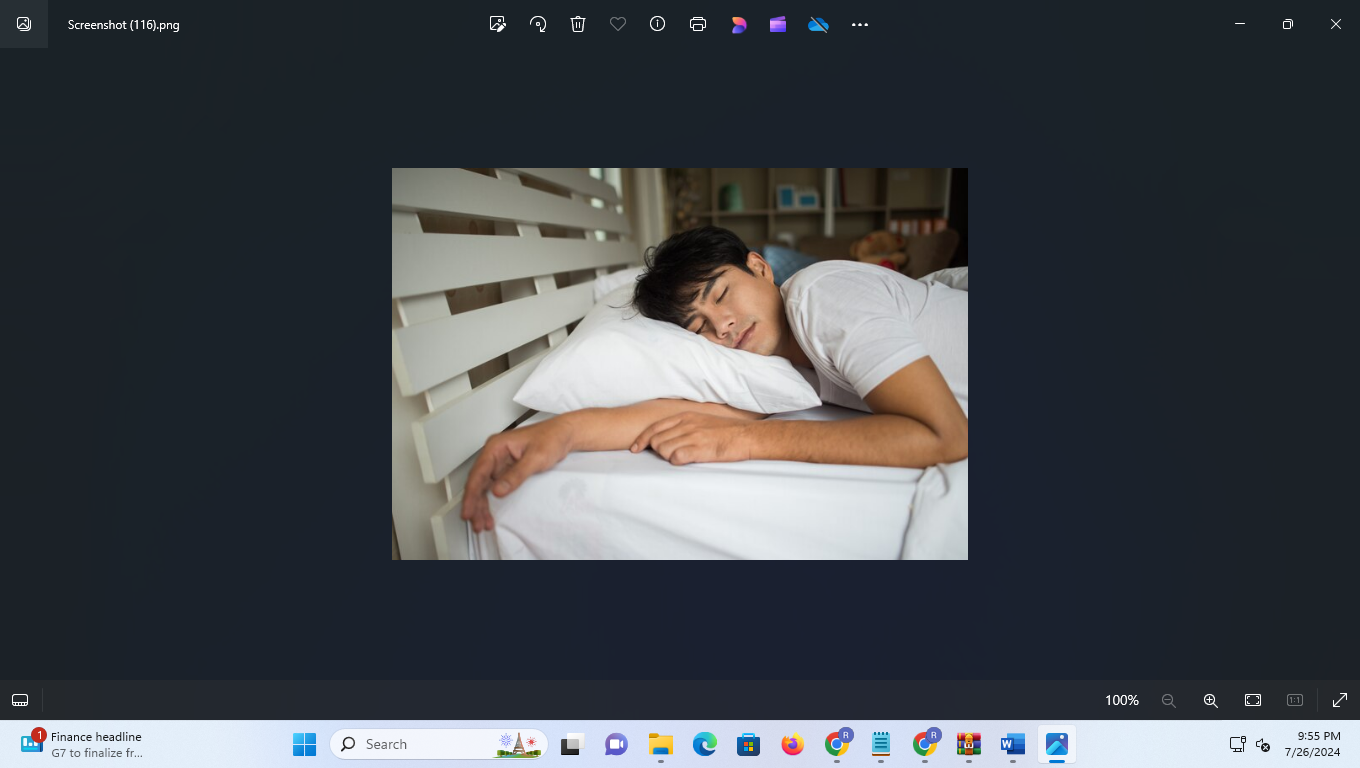The image size is (1360, 768).
Task: Open the Photos app gallery icon
Action: coord(24,24)
